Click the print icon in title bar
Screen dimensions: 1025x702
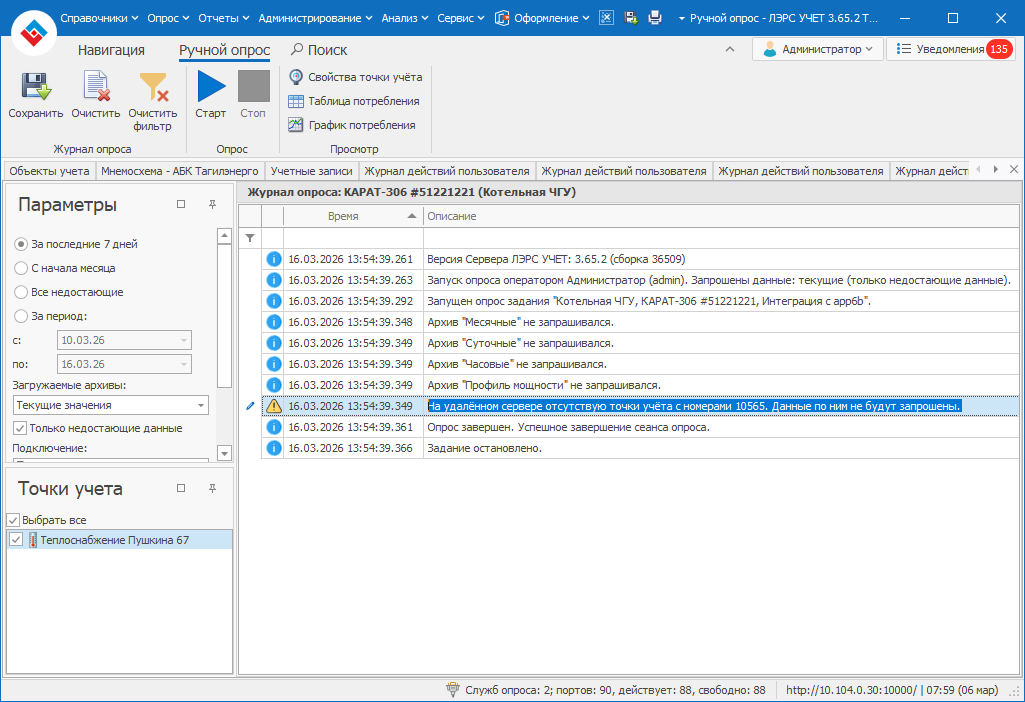pyautogui.click(x=655, y=18)
